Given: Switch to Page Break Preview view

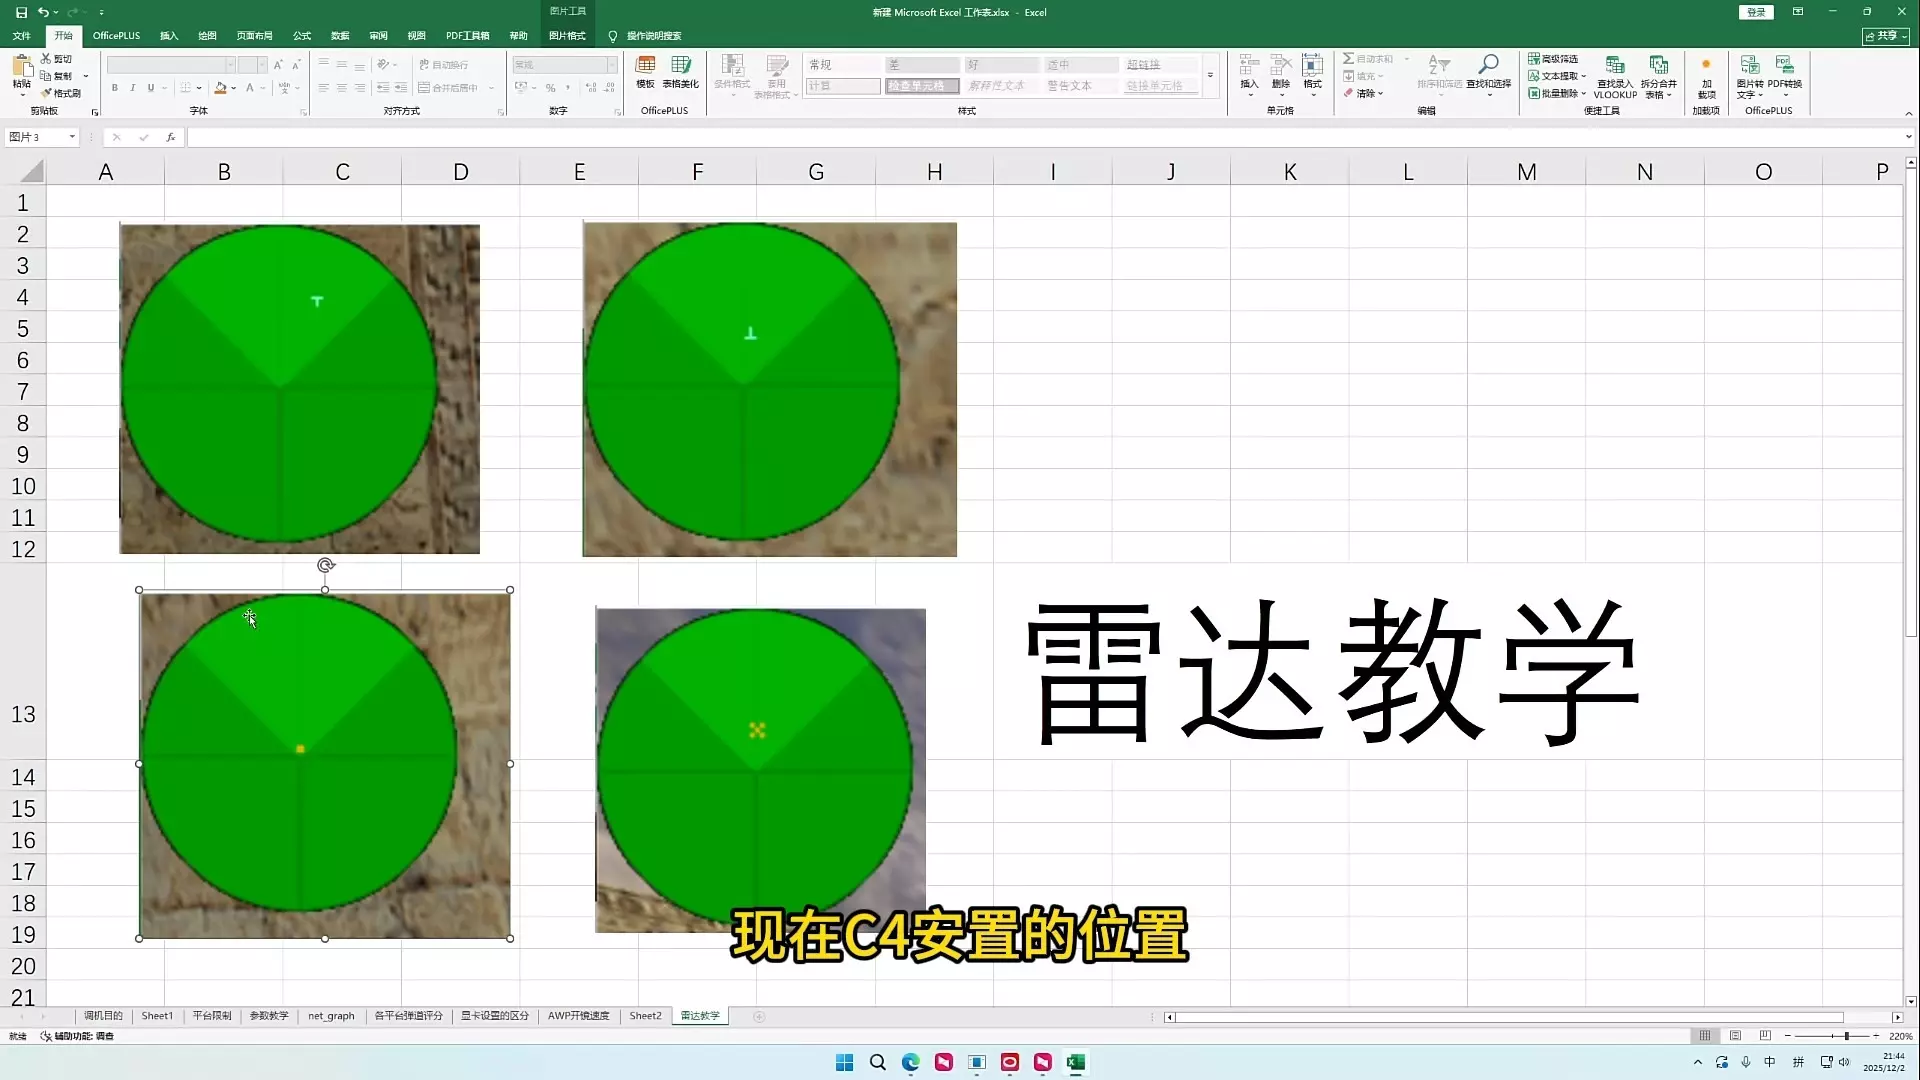Looking at the screenshot, I should (1765, 1036).
